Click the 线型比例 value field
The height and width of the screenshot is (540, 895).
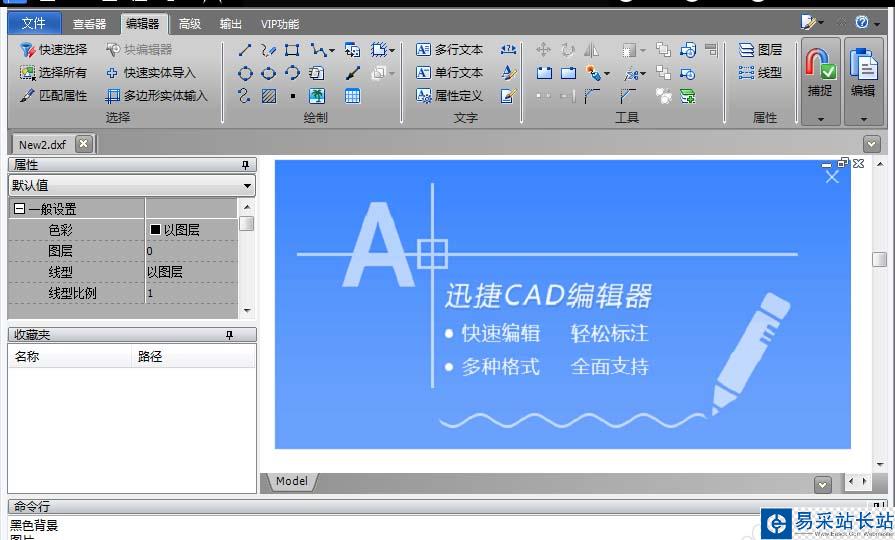pos(191,293)
